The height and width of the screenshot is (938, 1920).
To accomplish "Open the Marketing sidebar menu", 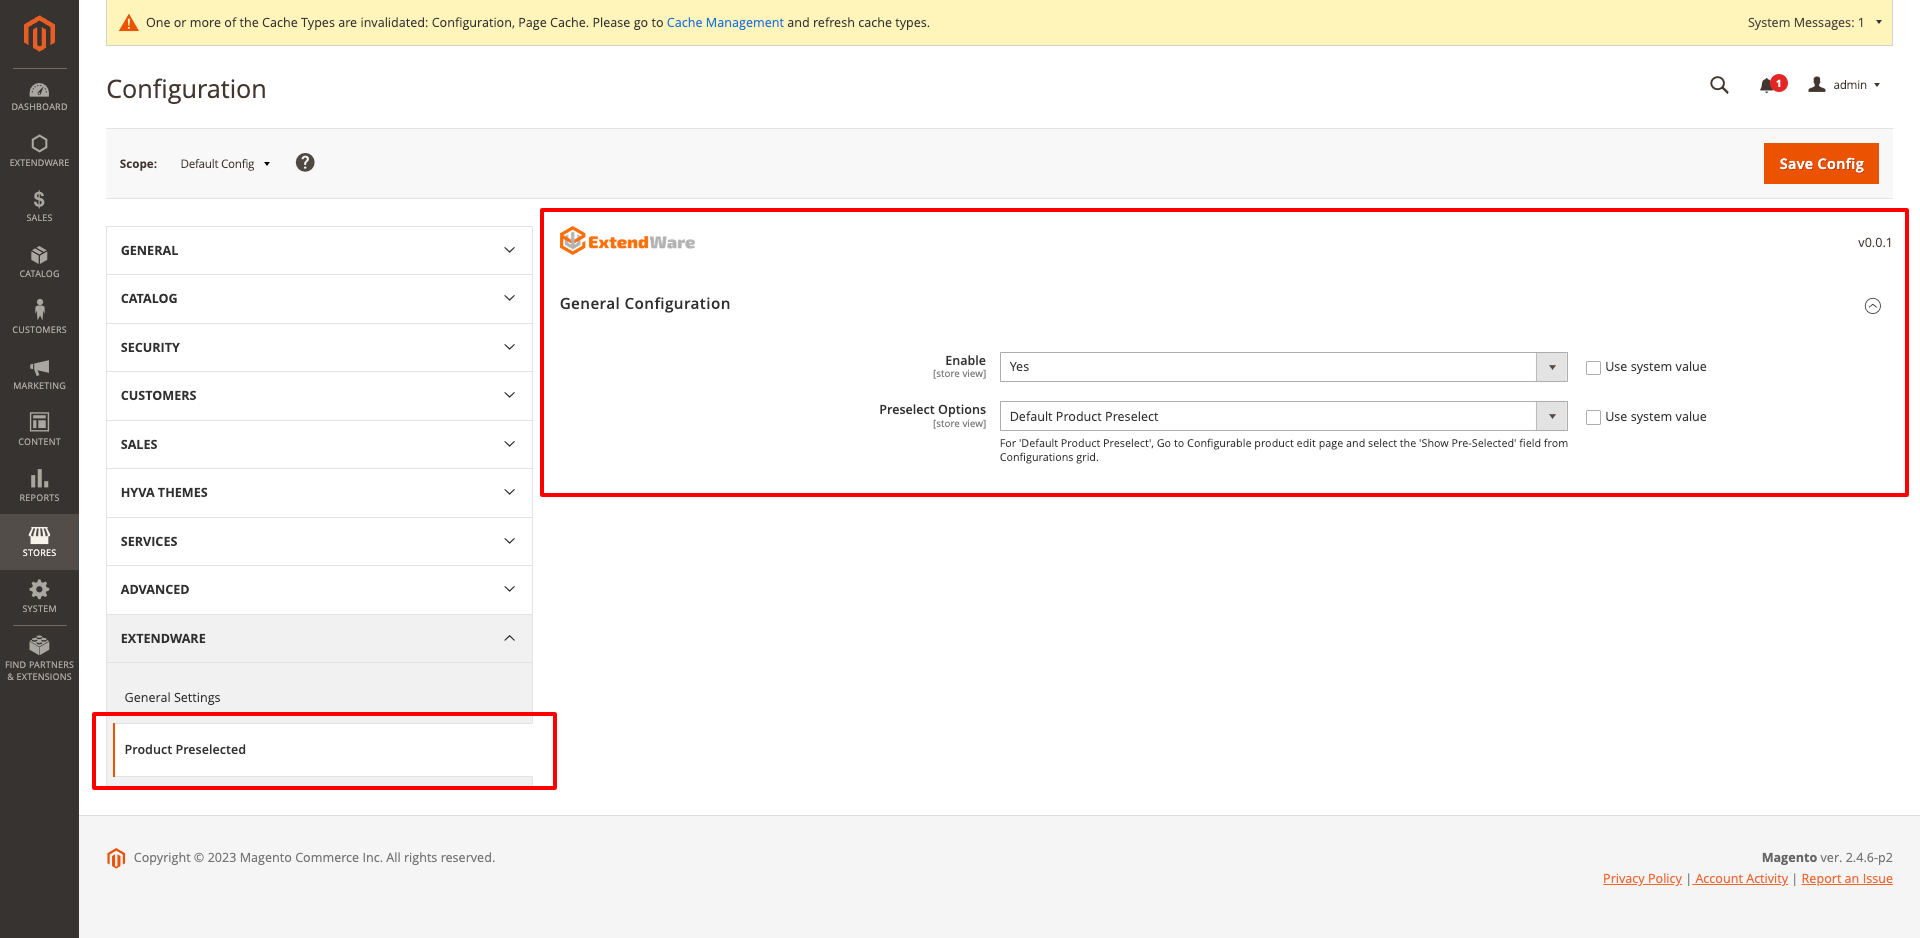I will pos(39,374).
